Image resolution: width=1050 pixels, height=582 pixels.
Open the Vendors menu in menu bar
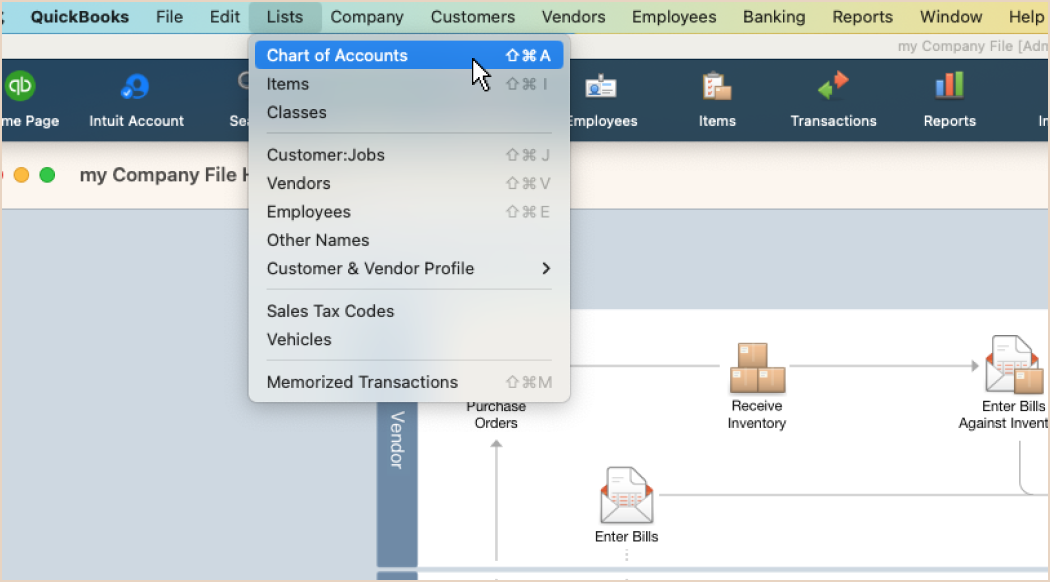click(573, 17)
